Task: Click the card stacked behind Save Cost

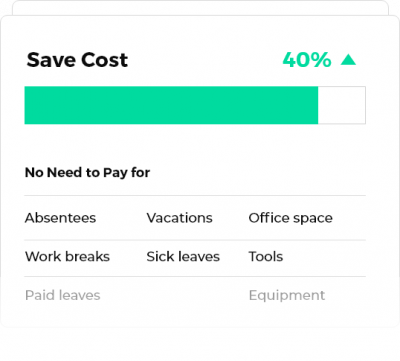Action: point(200,7)
